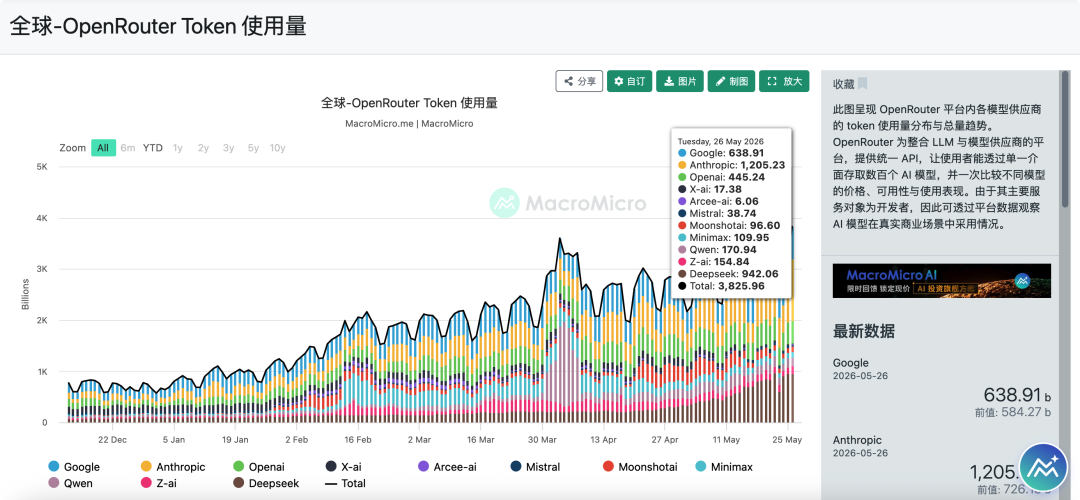The height and width of the screenshot is (500, 1080).
Task: Toggle Google series in legend
Action: pyautogui.click(x=74, y=467)
